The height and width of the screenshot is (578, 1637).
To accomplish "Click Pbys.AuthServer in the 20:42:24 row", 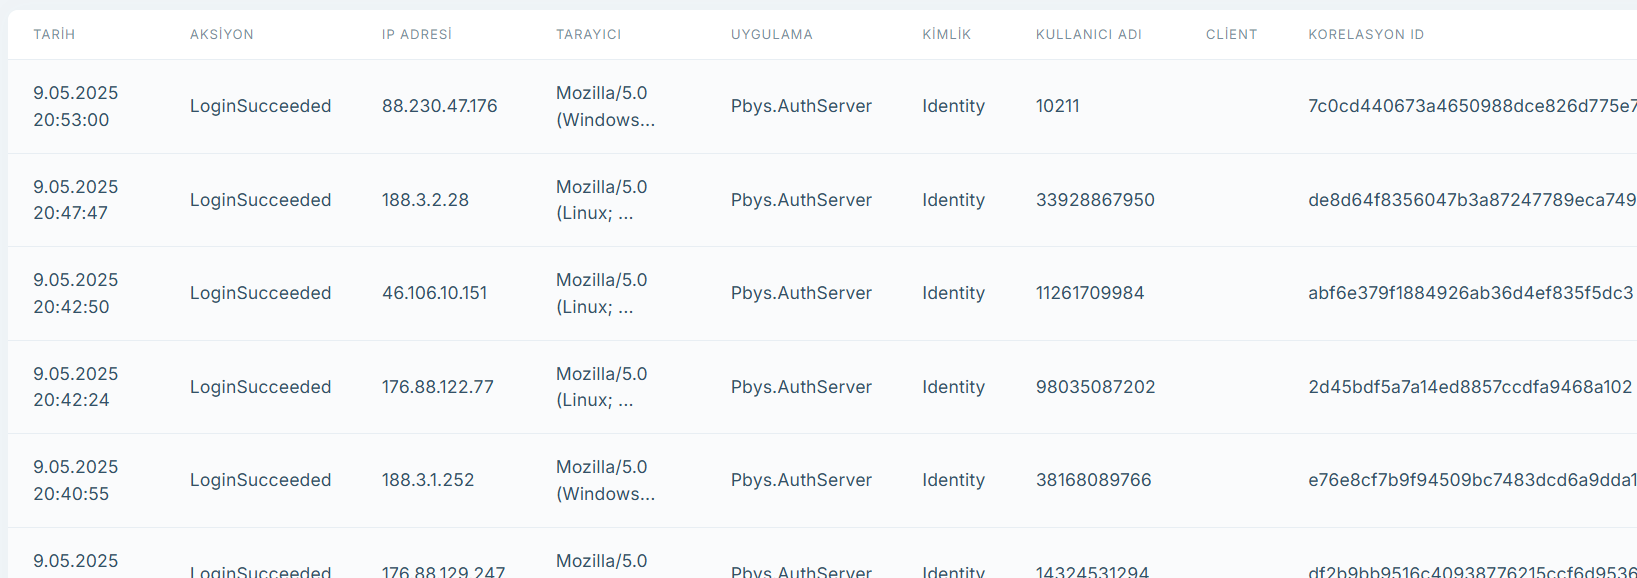I will (801, 387).
